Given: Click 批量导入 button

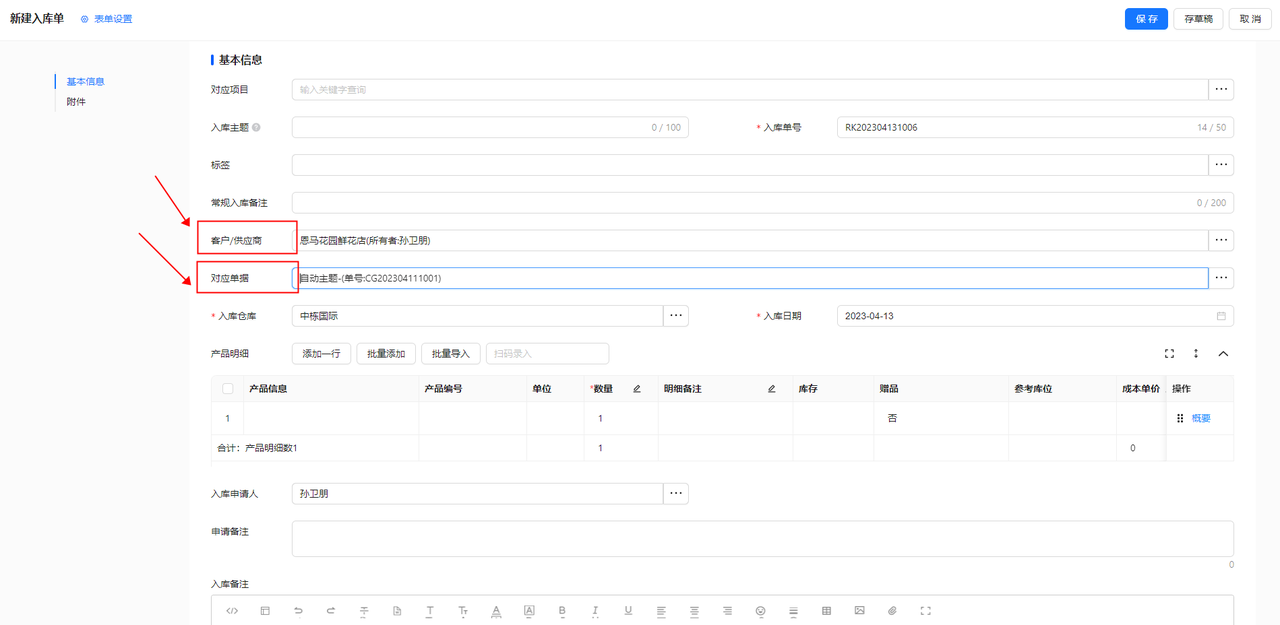Looking at the screenshot, I should 451,353.
